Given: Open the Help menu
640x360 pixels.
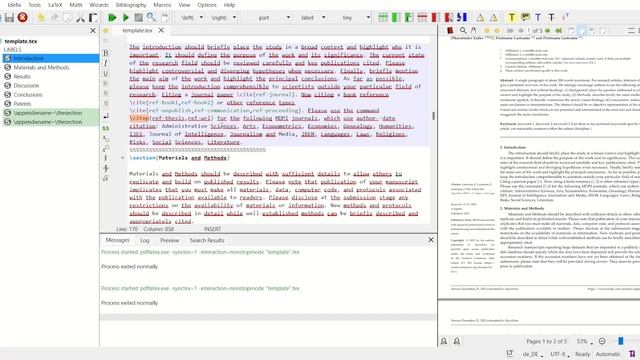Looking at the screenshot, I should [229, 5].
